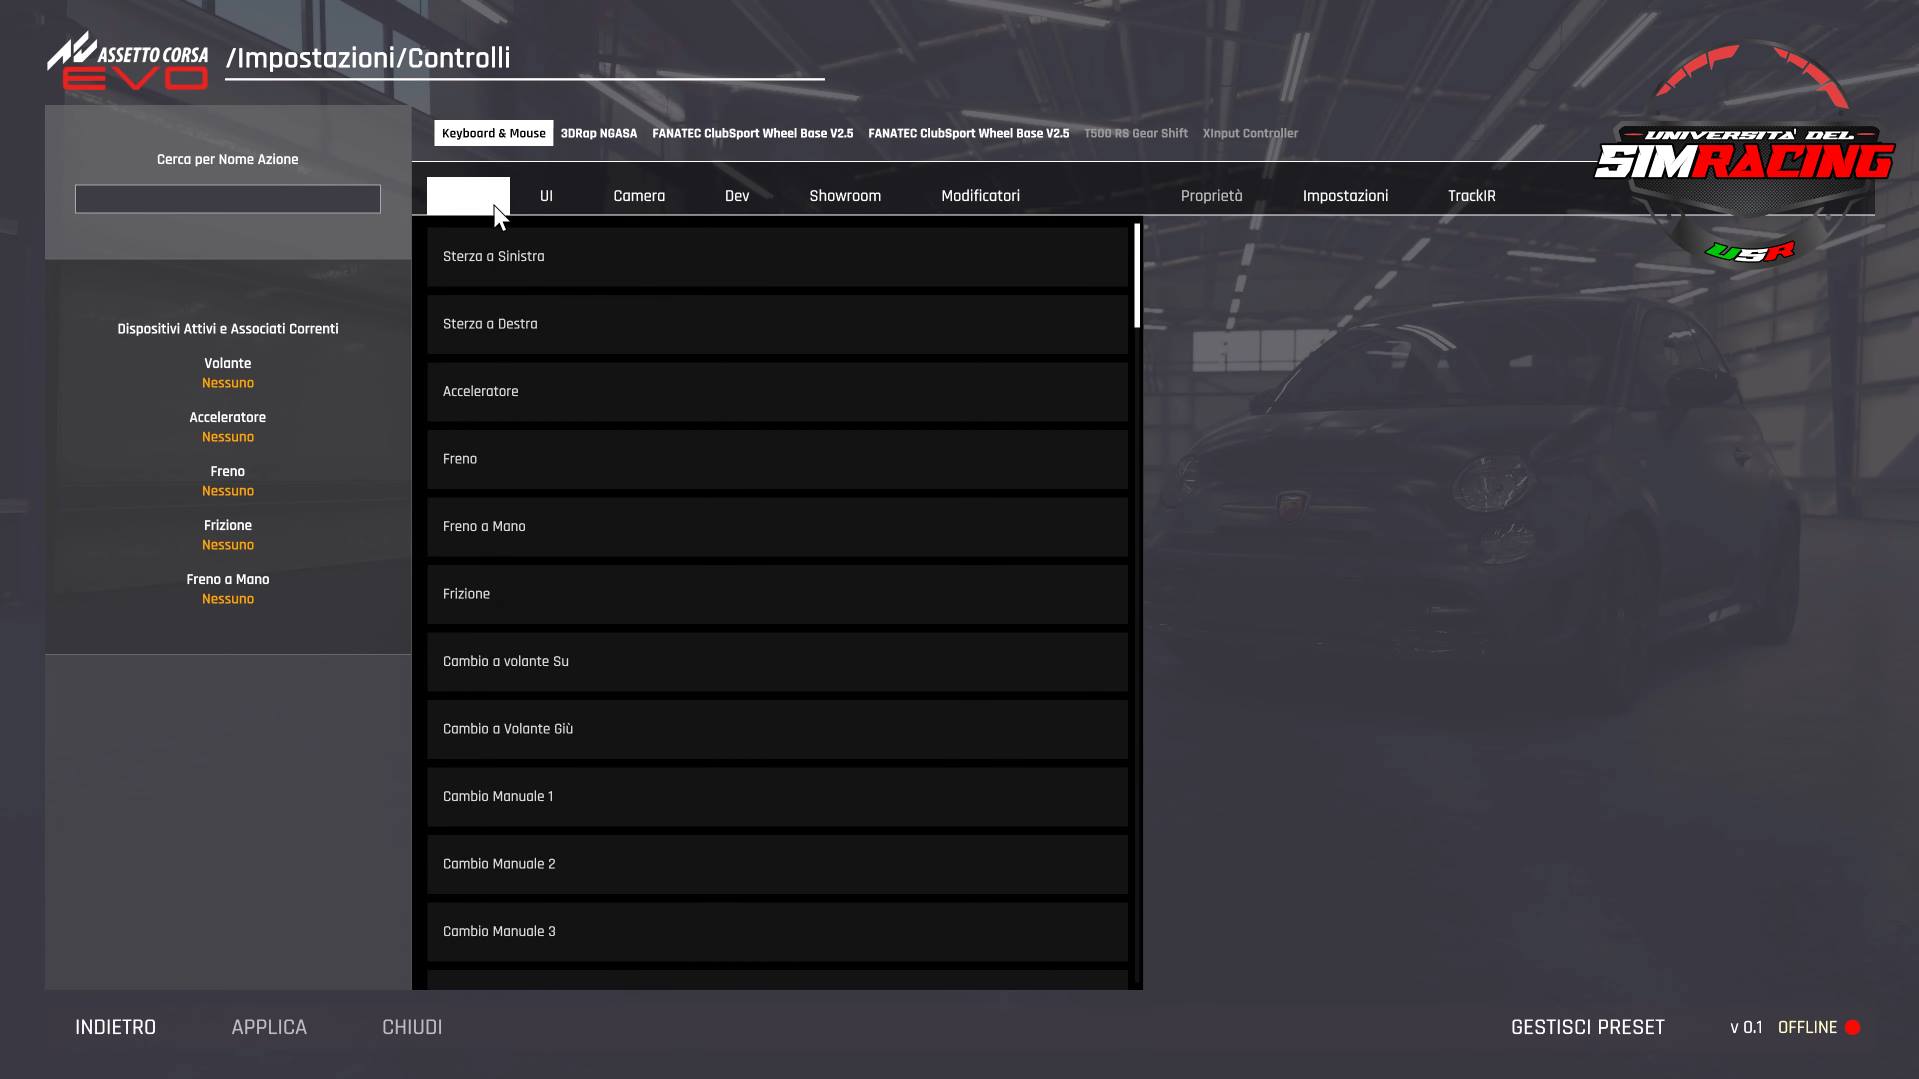The image size is (1919, 1079).
Task: Select the Showroom tab
Action: 844,195
